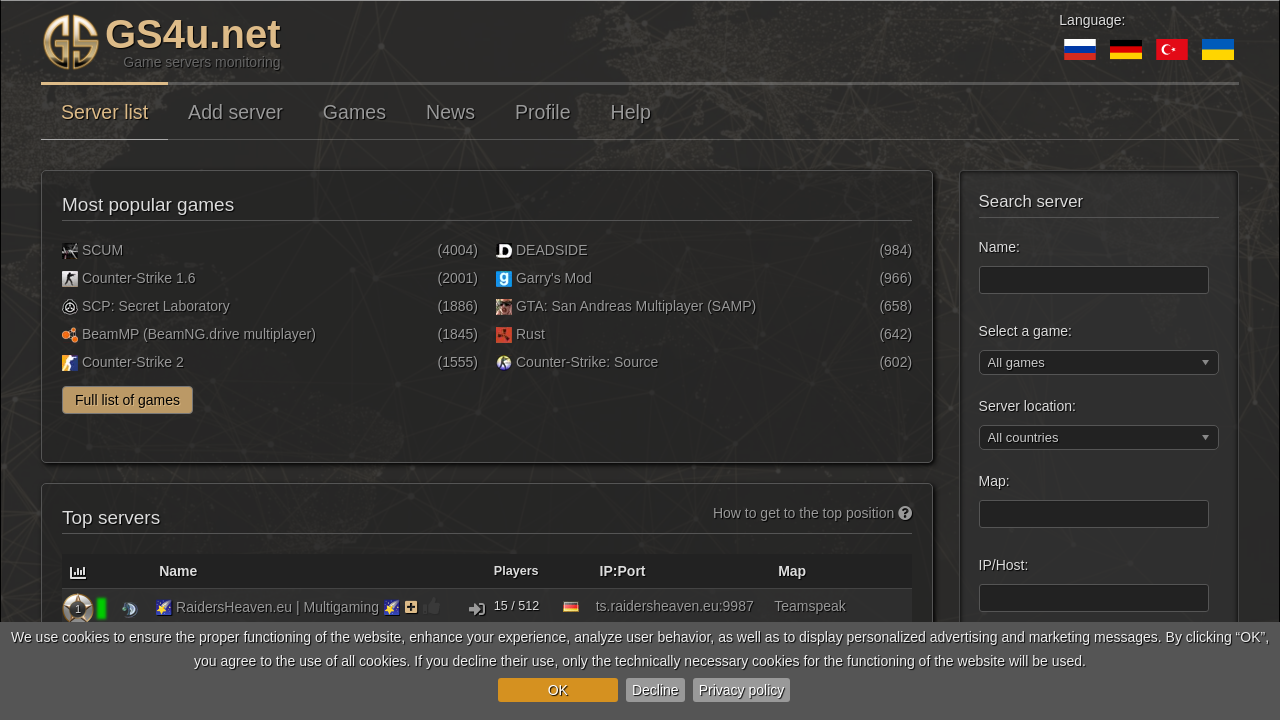Screen dimensions: 1280x720
Task: Open the Help tab
Action: pos(630,112)
